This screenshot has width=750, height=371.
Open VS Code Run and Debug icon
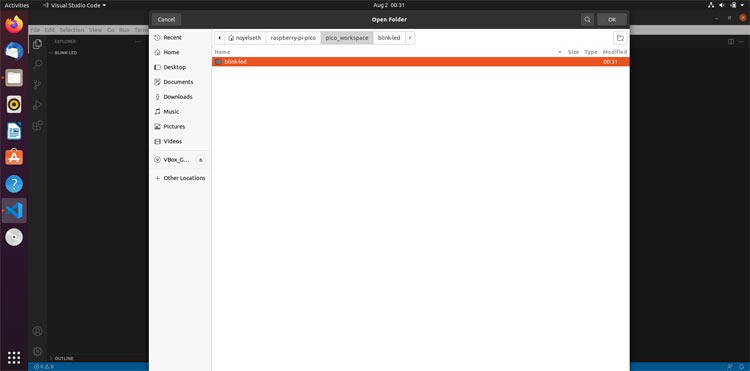(x=37, y=105)
